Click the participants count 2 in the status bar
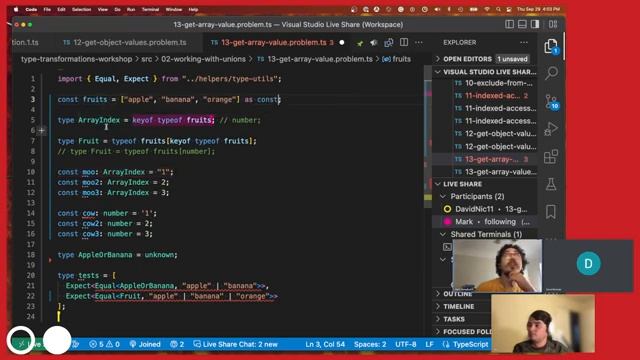Screen dimensions: 640x360 177,344
